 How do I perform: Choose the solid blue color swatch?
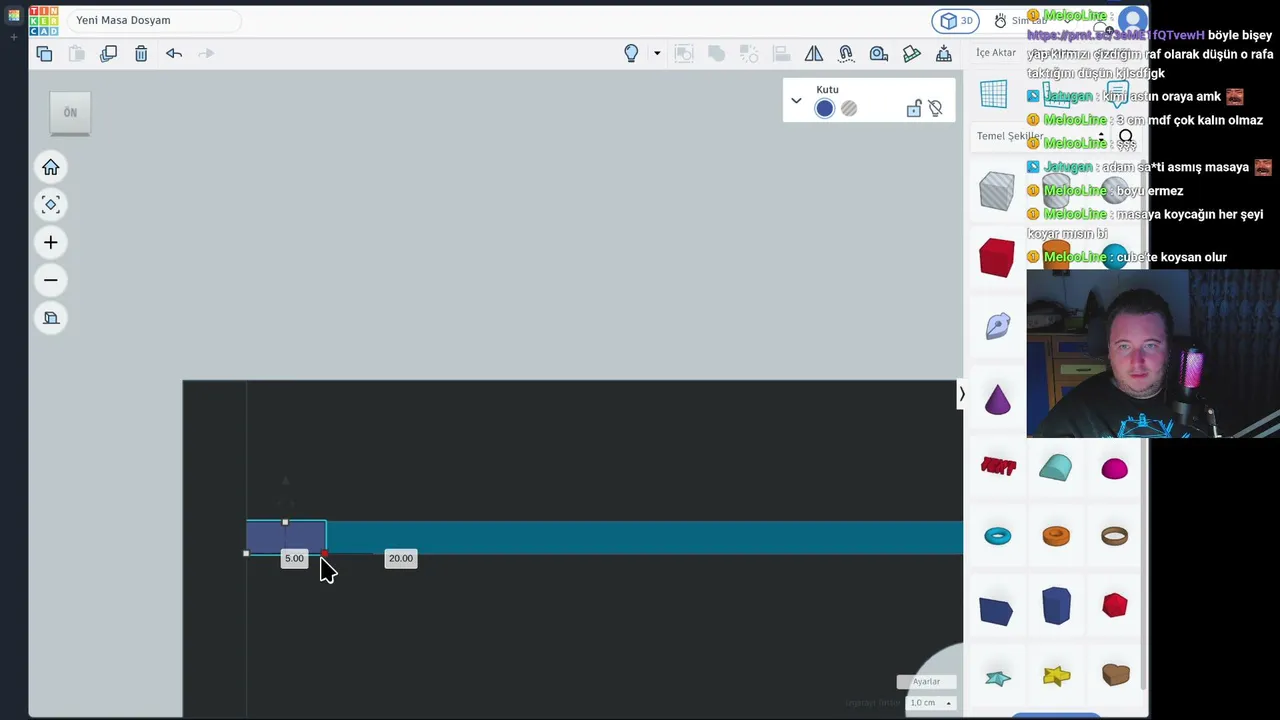[x=824, y=109]
